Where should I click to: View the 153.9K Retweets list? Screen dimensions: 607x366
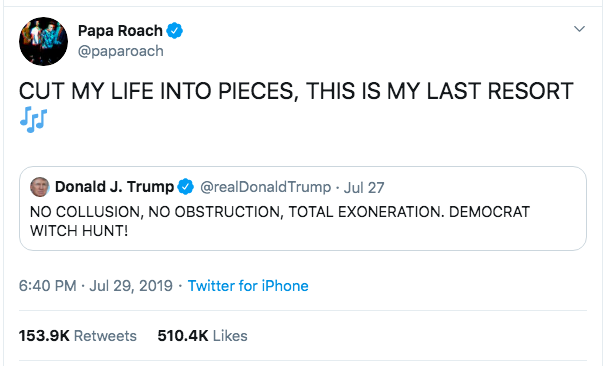coord(78,336)
